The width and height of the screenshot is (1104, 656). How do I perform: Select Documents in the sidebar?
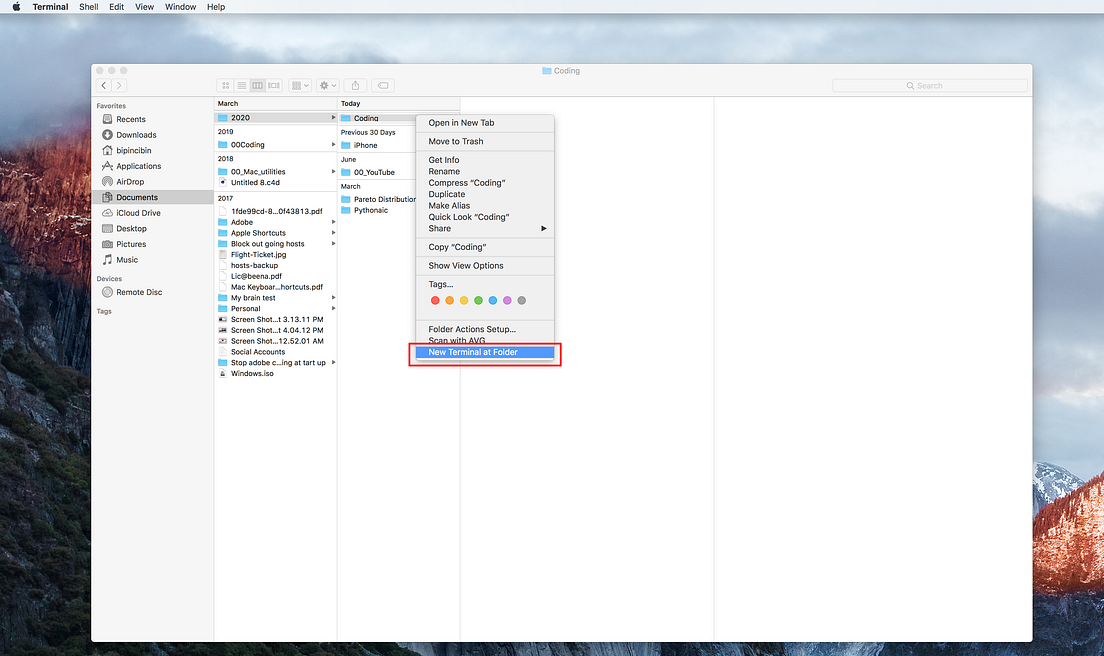point(152,197)
